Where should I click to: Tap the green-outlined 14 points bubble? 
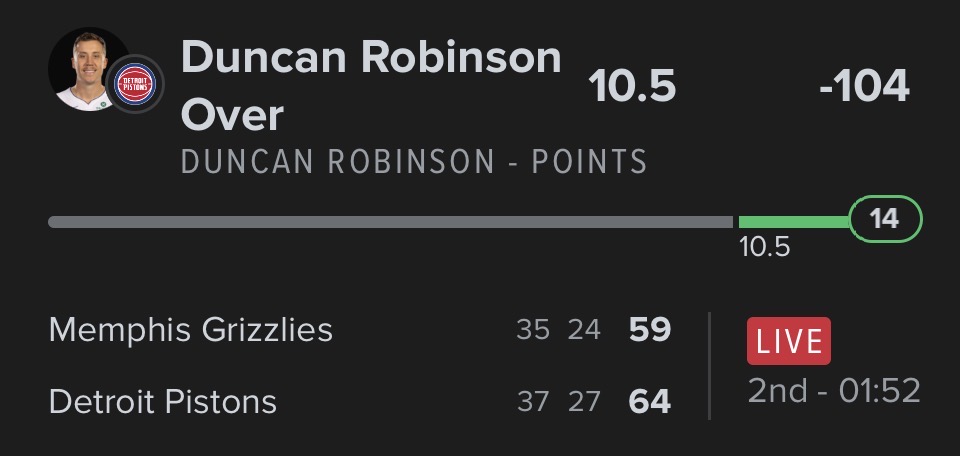click(885, 220)
